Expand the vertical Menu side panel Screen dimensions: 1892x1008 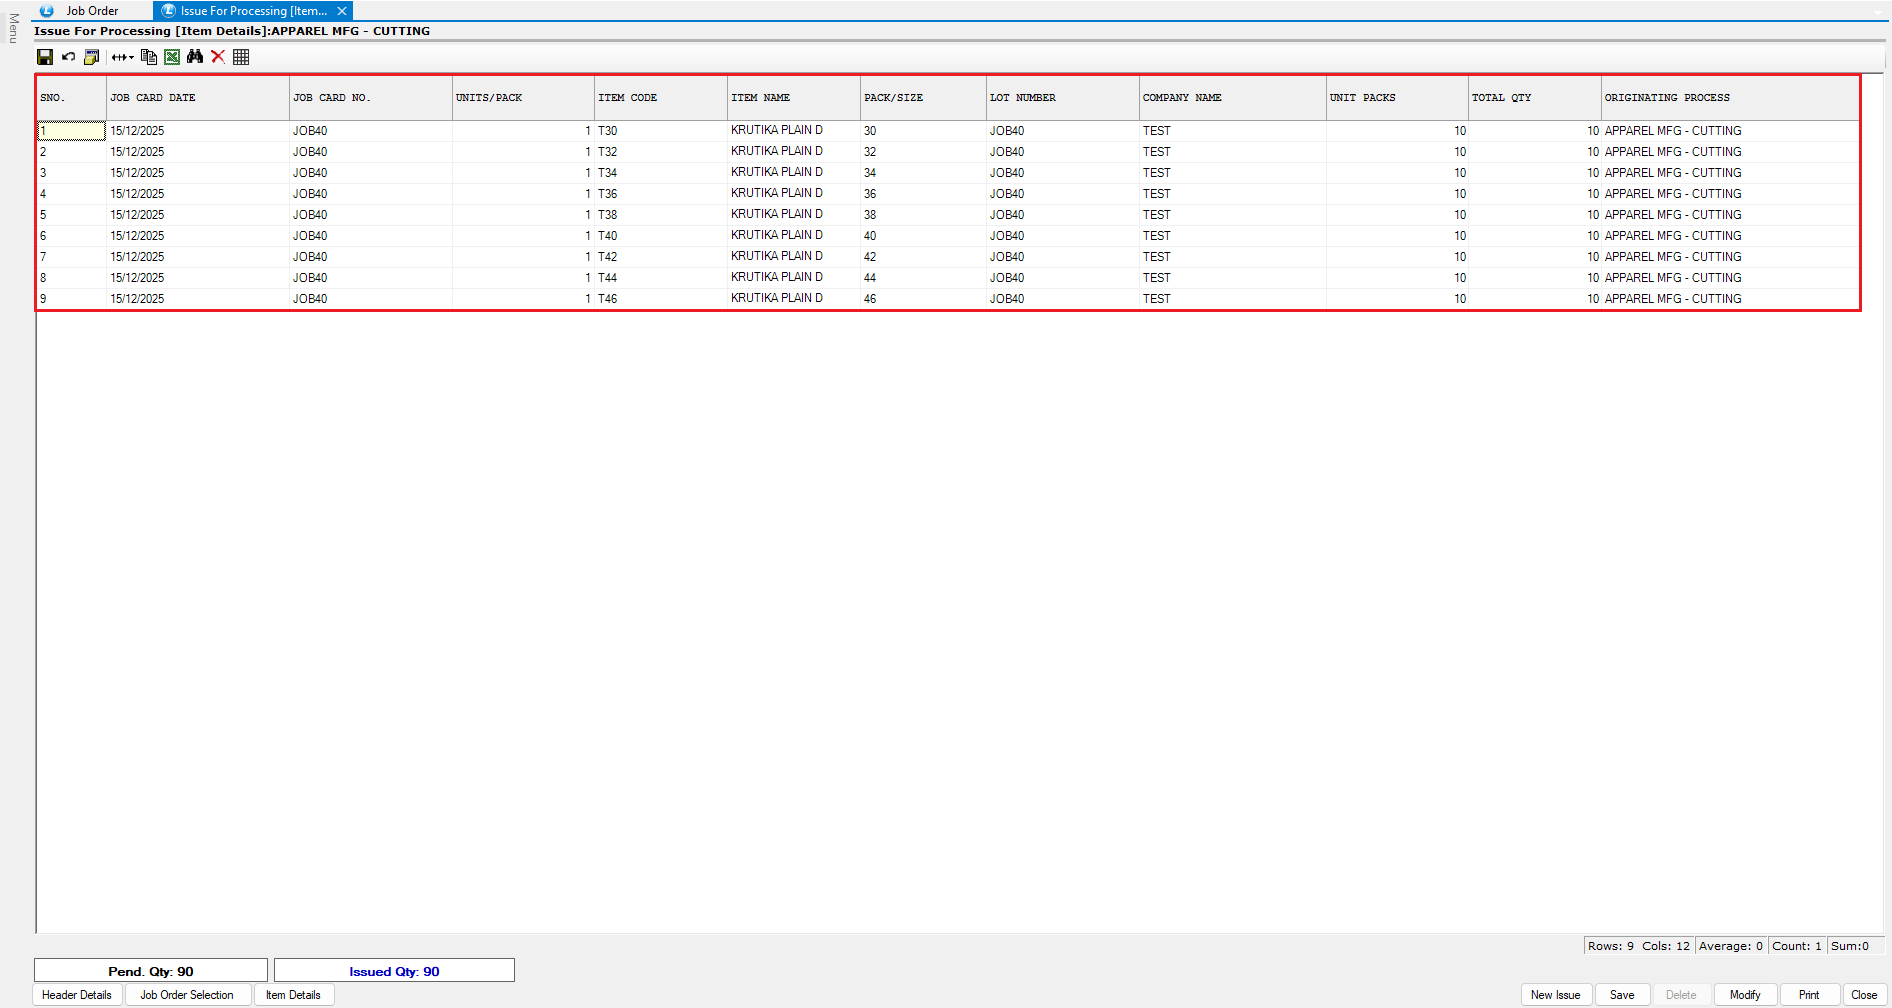[13, 28]
